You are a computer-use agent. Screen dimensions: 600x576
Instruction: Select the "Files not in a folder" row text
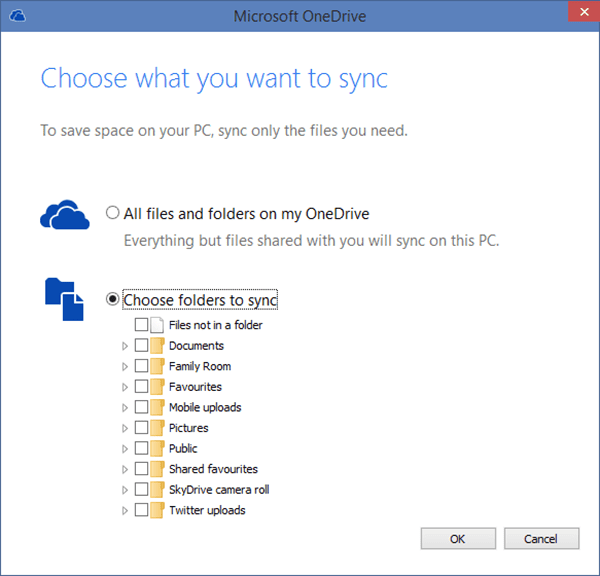[x=216, y=325]
